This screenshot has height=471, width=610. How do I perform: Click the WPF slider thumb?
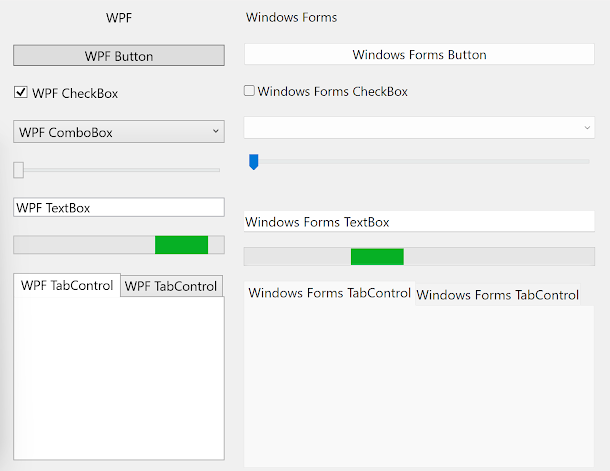coord(18,170)
